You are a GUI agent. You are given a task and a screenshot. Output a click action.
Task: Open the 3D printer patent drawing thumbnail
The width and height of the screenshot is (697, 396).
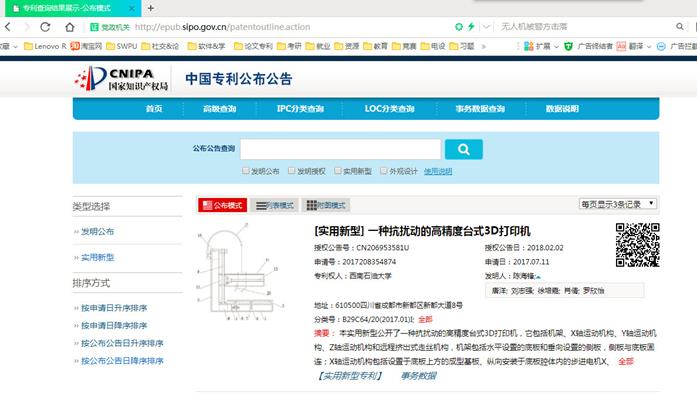point(240,272)
